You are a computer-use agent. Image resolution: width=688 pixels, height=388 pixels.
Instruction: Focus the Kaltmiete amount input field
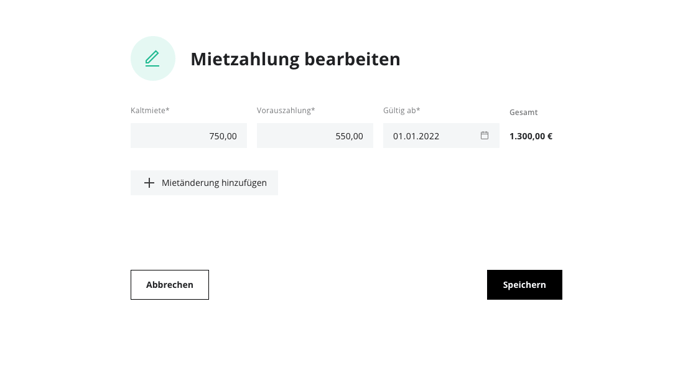pos(189,136)
